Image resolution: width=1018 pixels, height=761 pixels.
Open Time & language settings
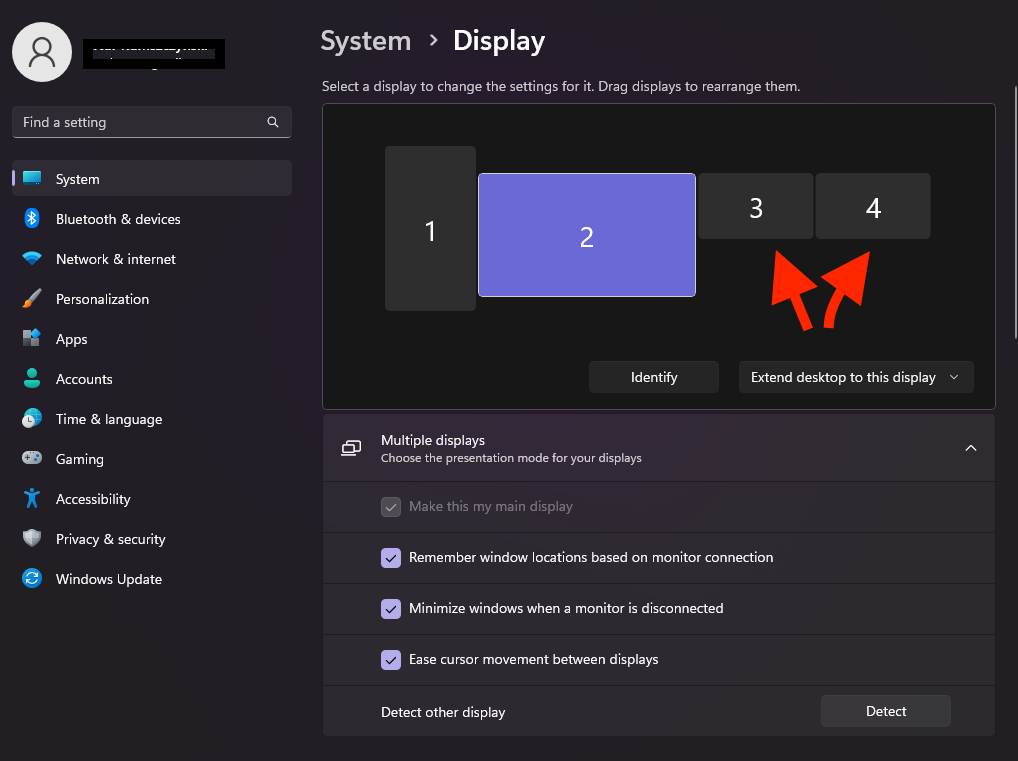click(x=152, y=419)
